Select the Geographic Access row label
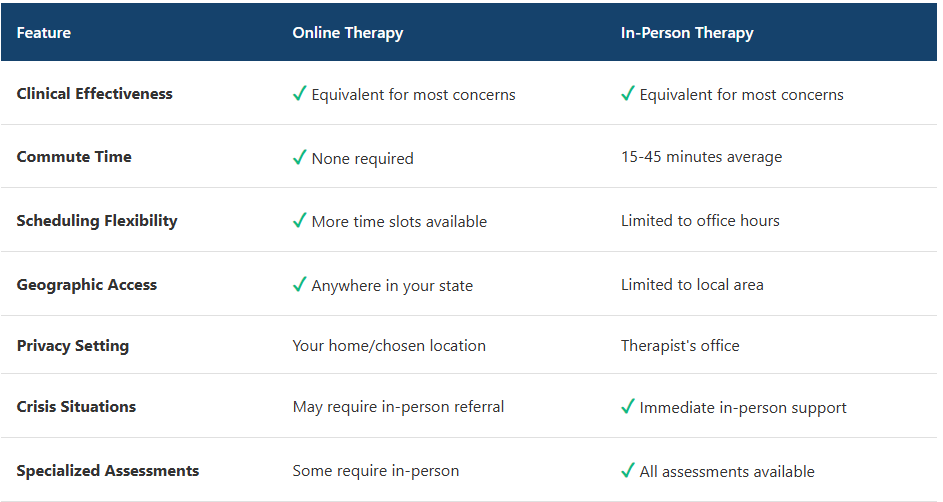Viewport: 943px width, 502px height. point(87,284)
